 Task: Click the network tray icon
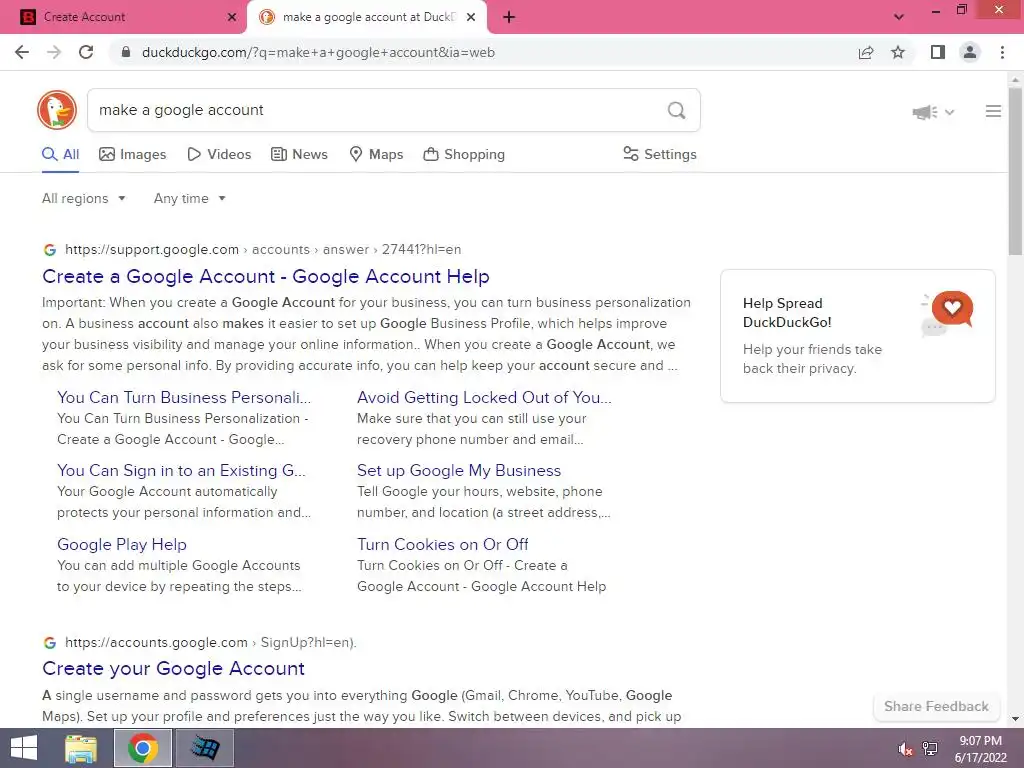(930, 748)
